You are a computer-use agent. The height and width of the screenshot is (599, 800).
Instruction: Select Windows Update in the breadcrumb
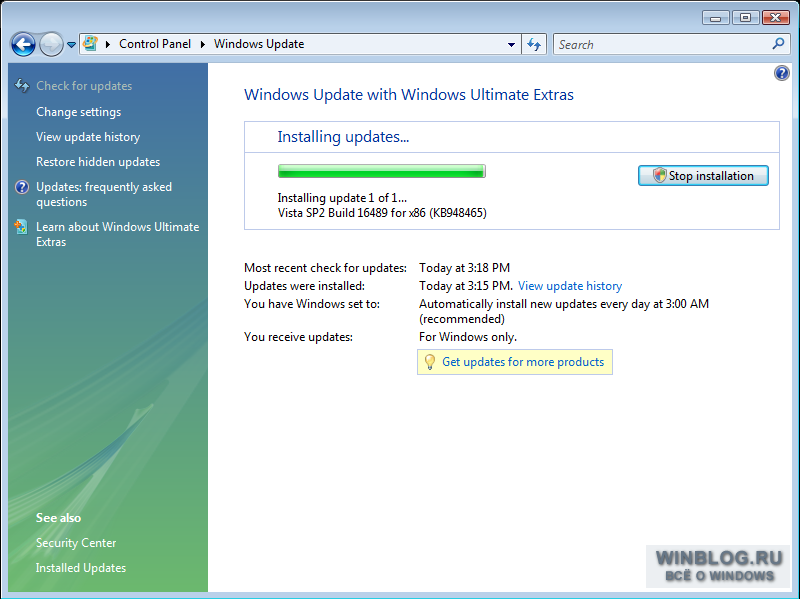pos(259,44)
